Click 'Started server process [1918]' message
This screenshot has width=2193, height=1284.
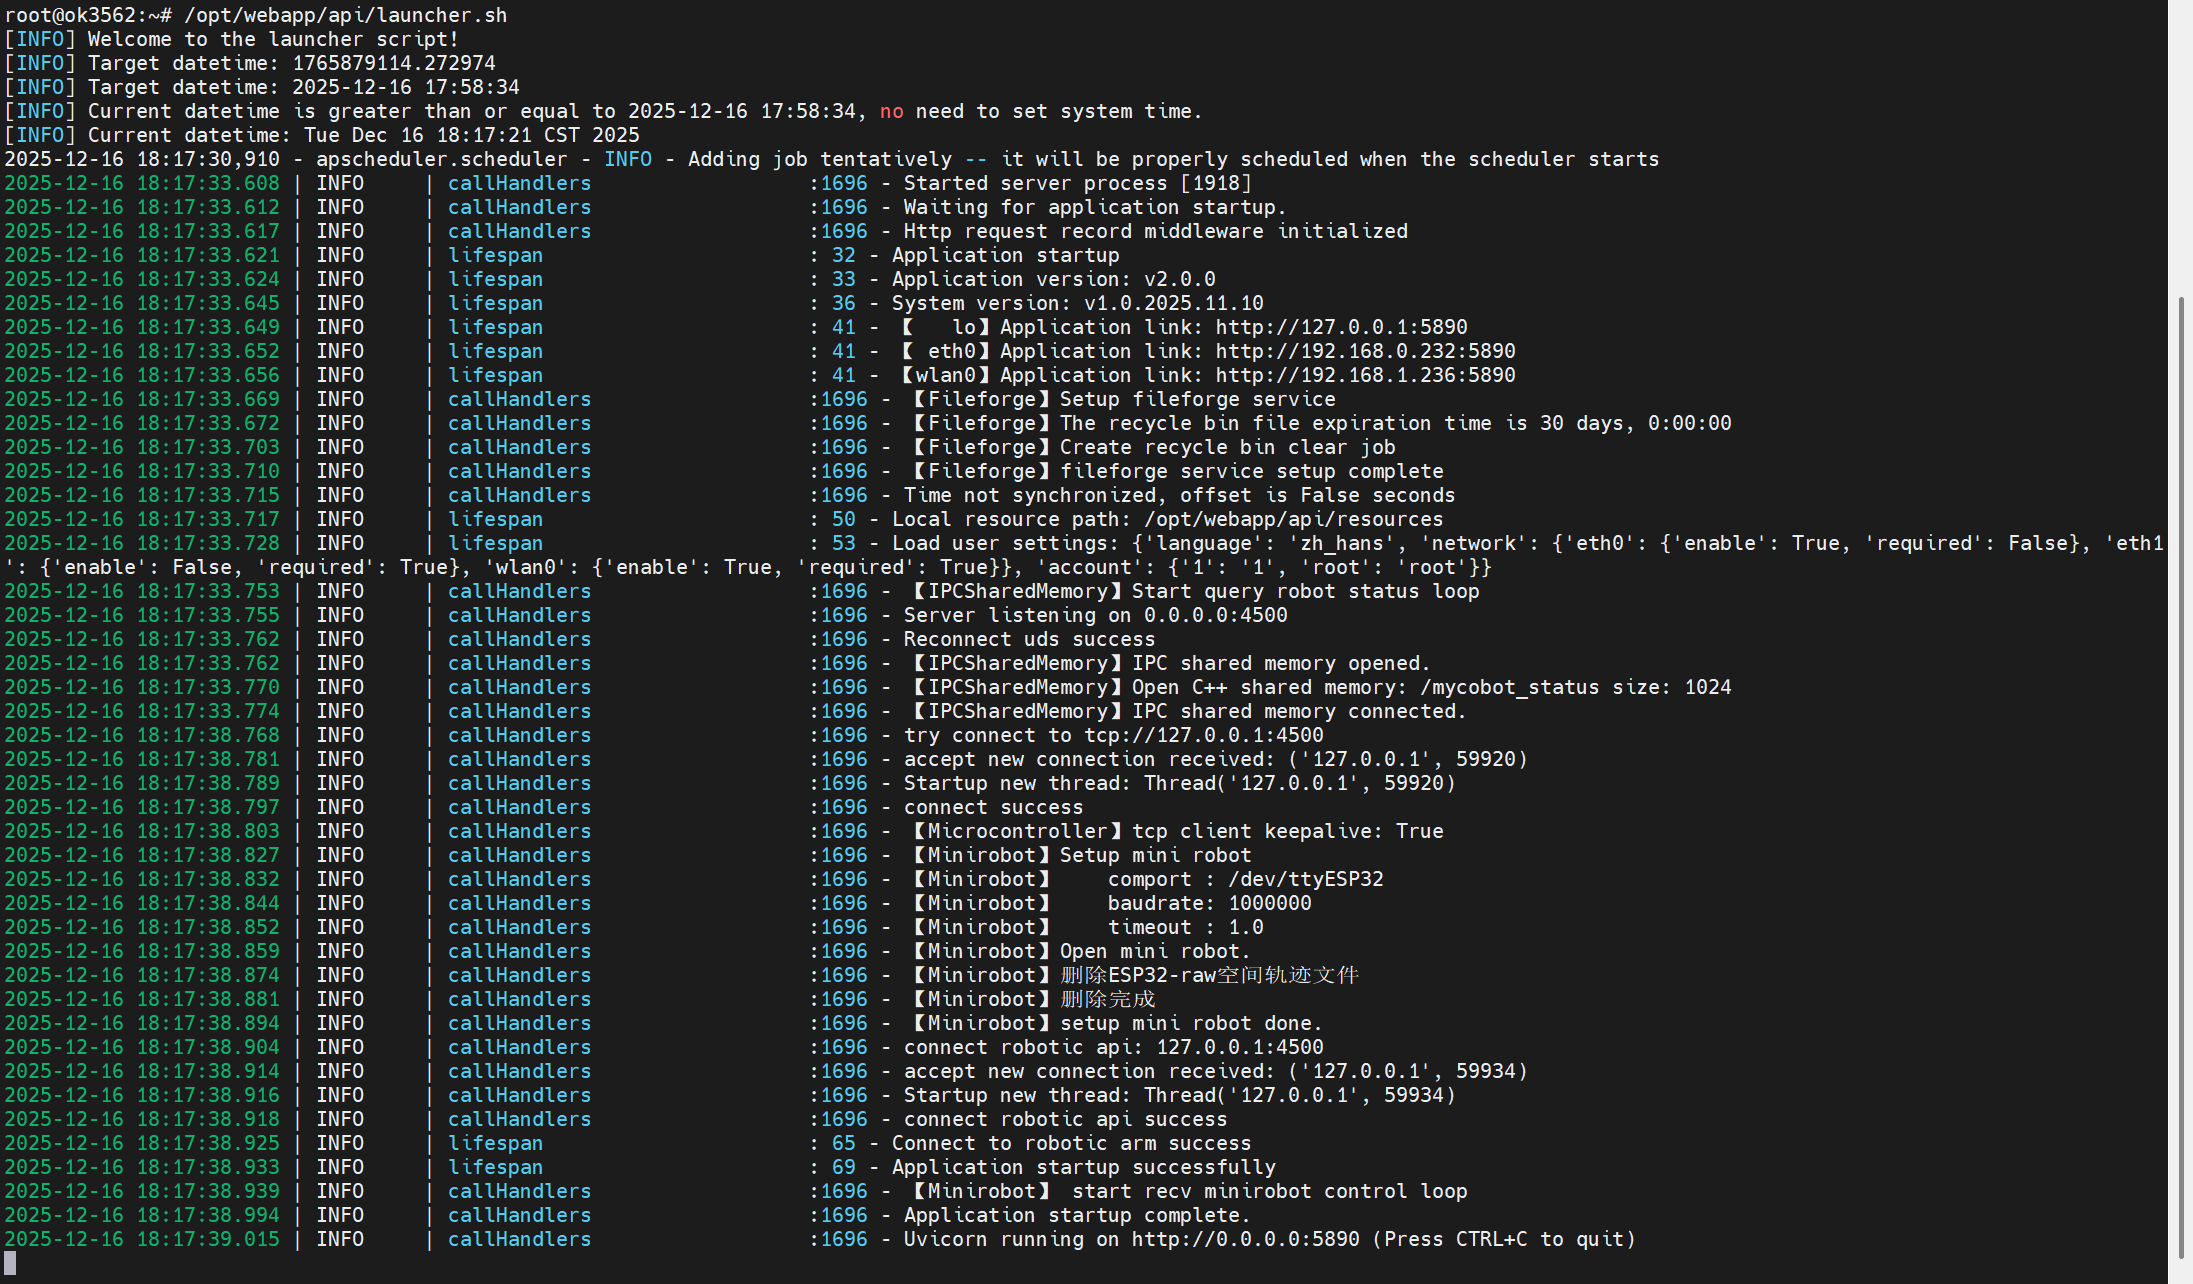[1077, 183]
